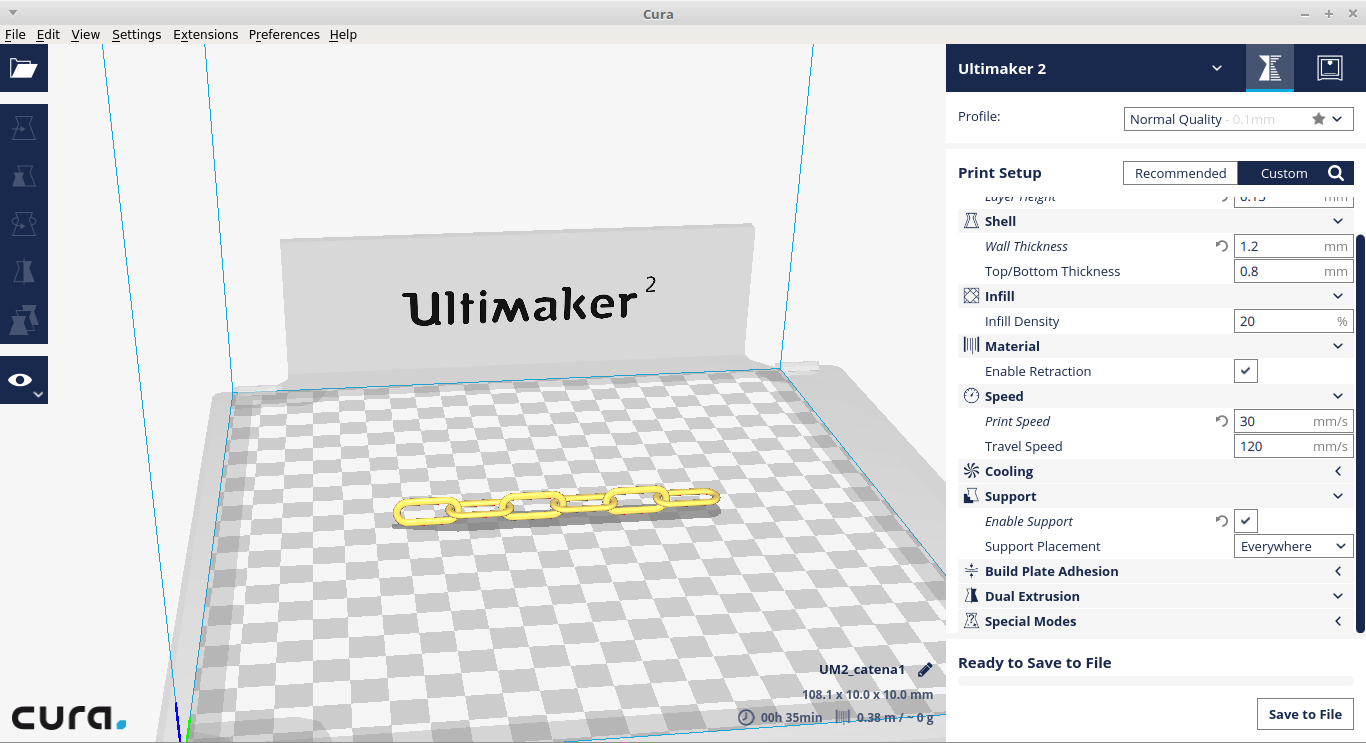
Task: Reset Enable Support with revert arrow
Action: [x=1221, y=521]
